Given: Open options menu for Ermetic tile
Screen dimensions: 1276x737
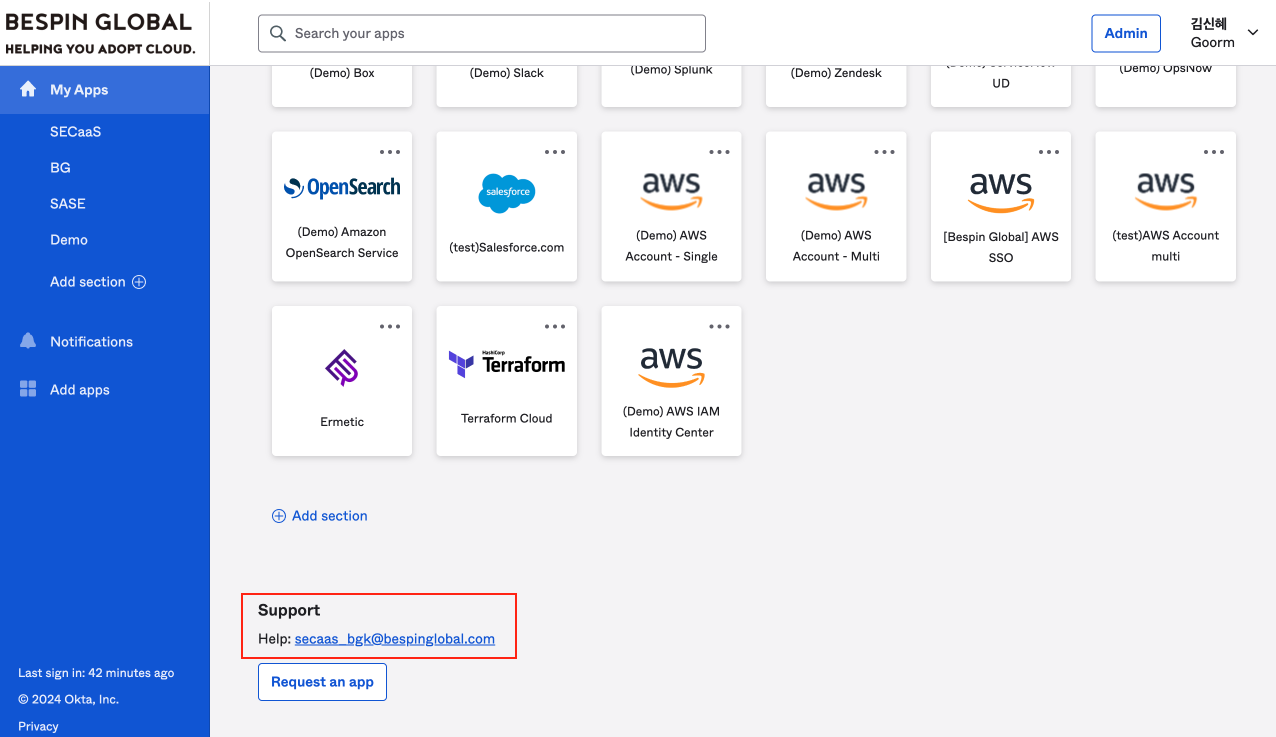Looking at the screenshot, I should (x=390, y=327).
